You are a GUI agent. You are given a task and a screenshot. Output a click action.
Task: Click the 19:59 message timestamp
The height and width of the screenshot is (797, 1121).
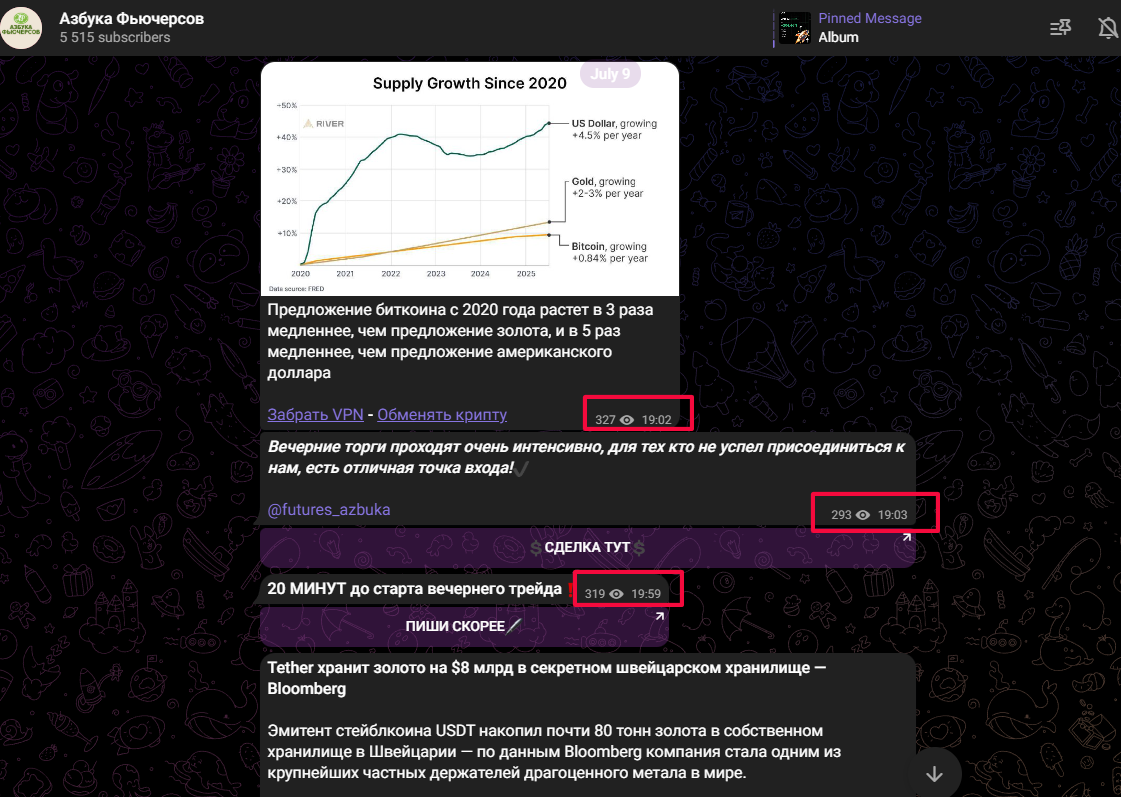pyautogui.click(x=646, y=593)
